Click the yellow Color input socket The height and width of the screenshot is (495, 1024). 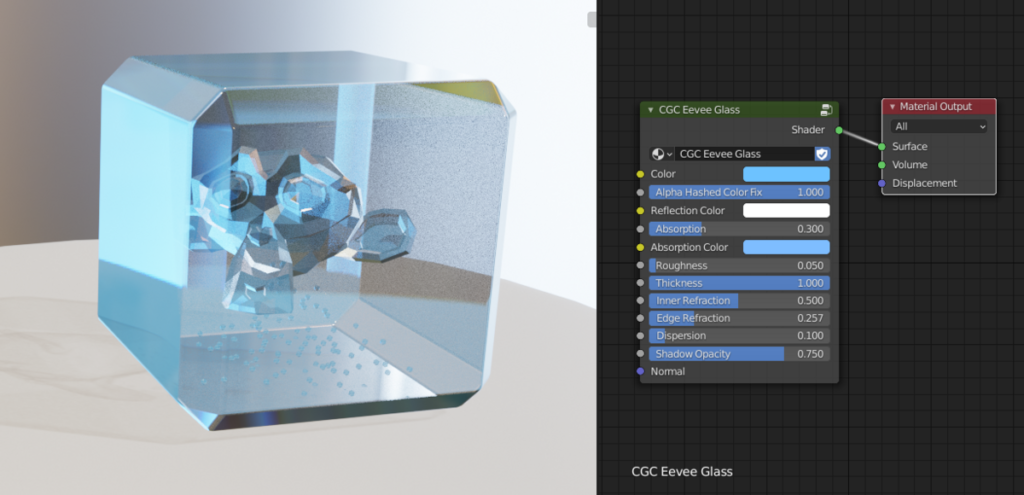pyautogui.click(x=640, y=174)
